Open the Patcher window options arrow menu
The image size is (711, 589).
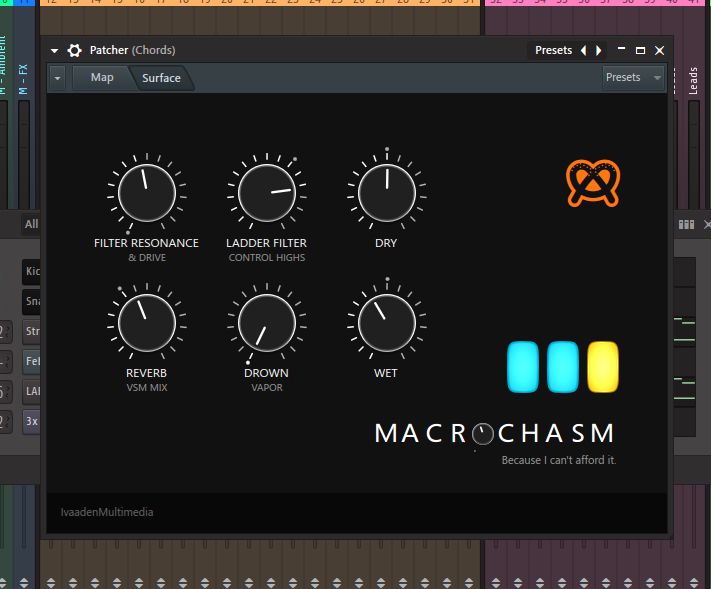click(x=54, y=51)
